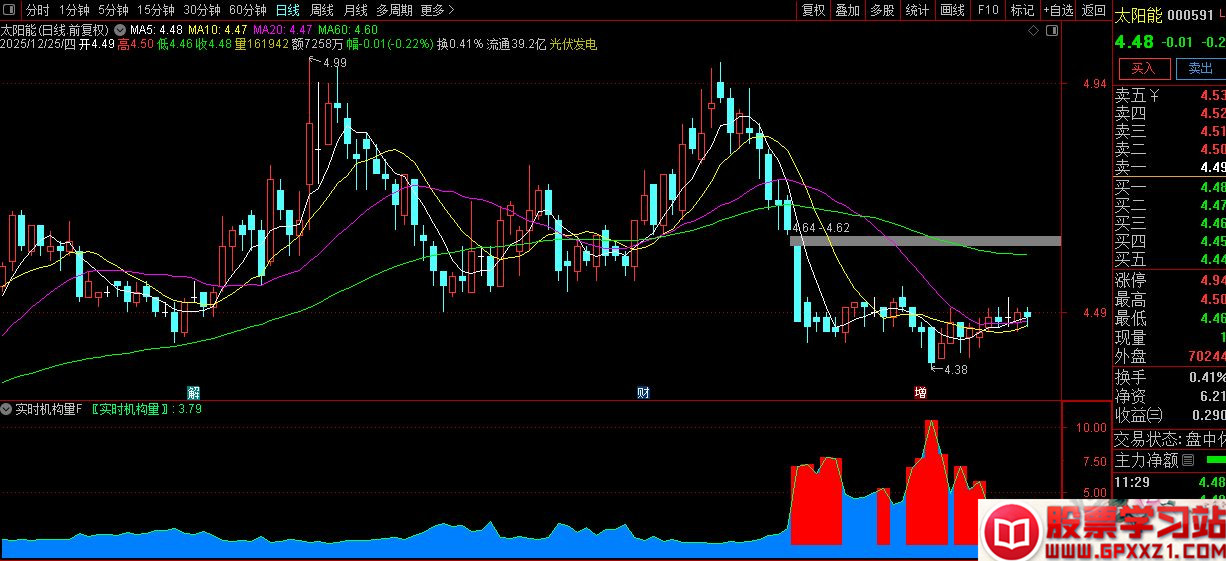Add stock via +自选 button
This screenshot has height=561, width=1226.
click(x=1058, y=10)
